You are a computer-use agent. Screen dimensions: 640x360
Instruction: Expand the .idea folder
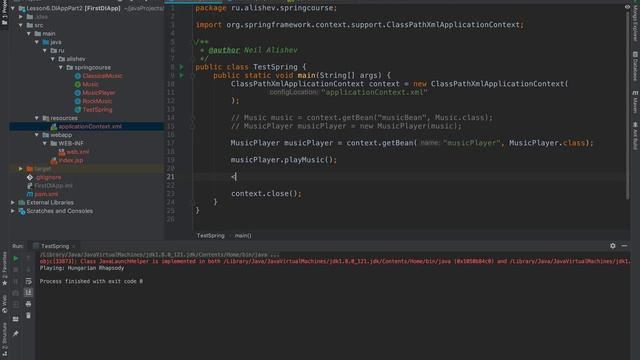[21, 17]
